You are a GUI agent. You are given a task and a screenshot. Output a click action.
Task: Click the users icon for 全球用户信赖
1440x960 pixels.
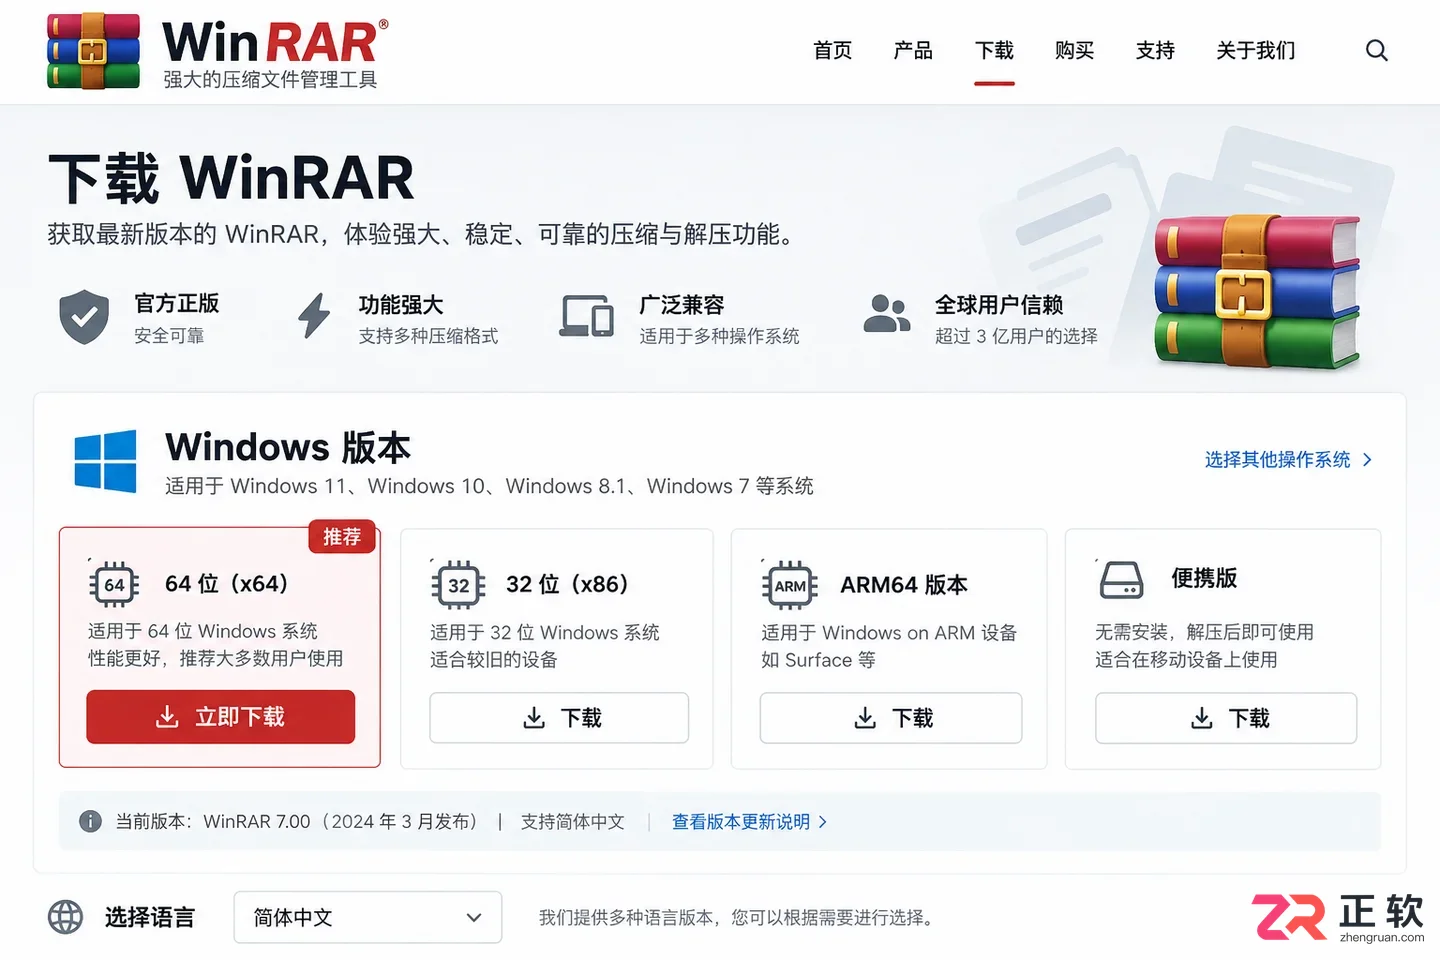pyautogui.click(x=887, y=314)
